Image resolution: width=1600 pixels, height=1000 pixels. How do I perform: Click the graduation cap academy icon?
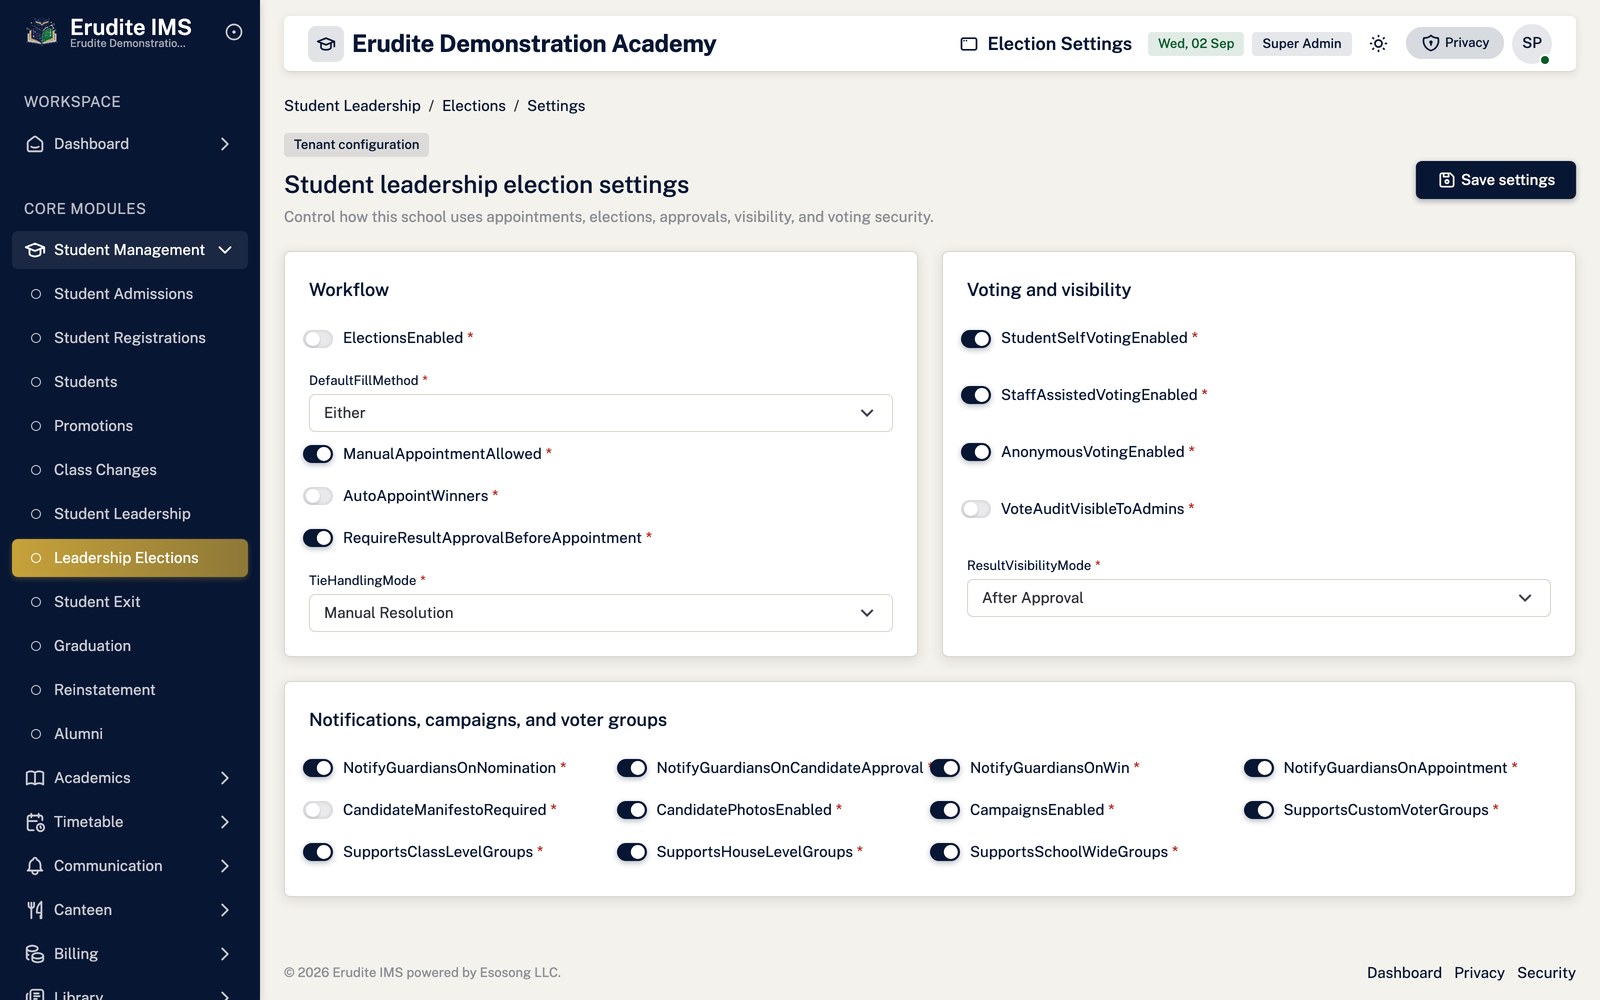[326, 44]
